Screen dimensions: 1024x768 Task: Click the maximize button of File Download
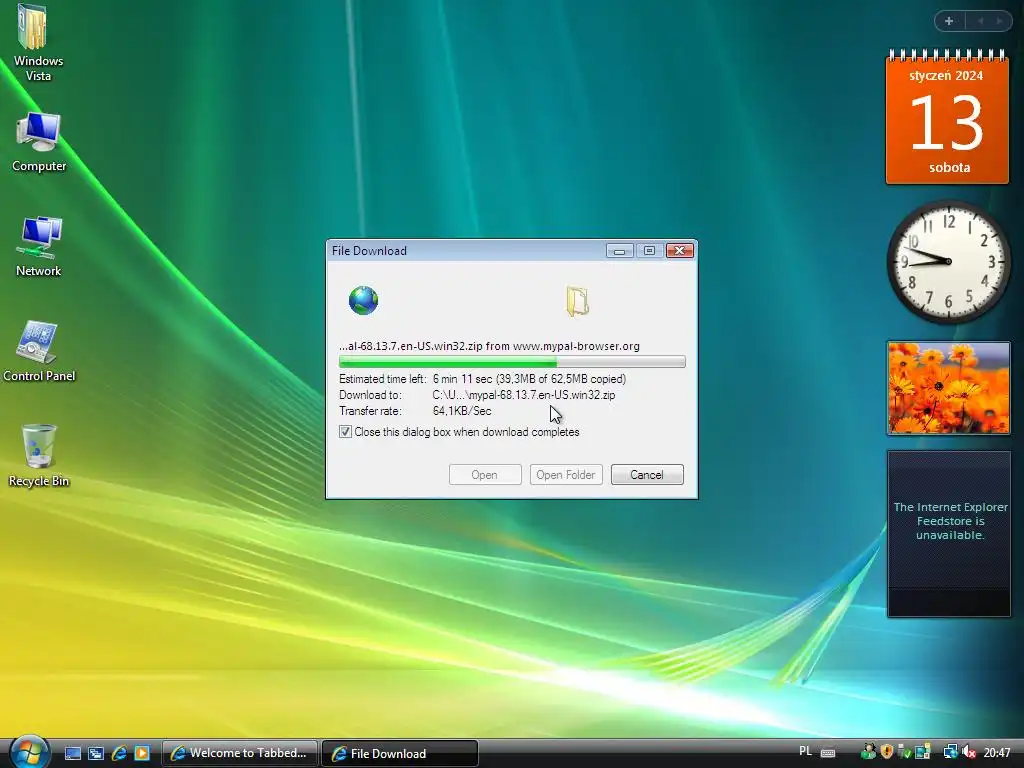tap(649, 251)
